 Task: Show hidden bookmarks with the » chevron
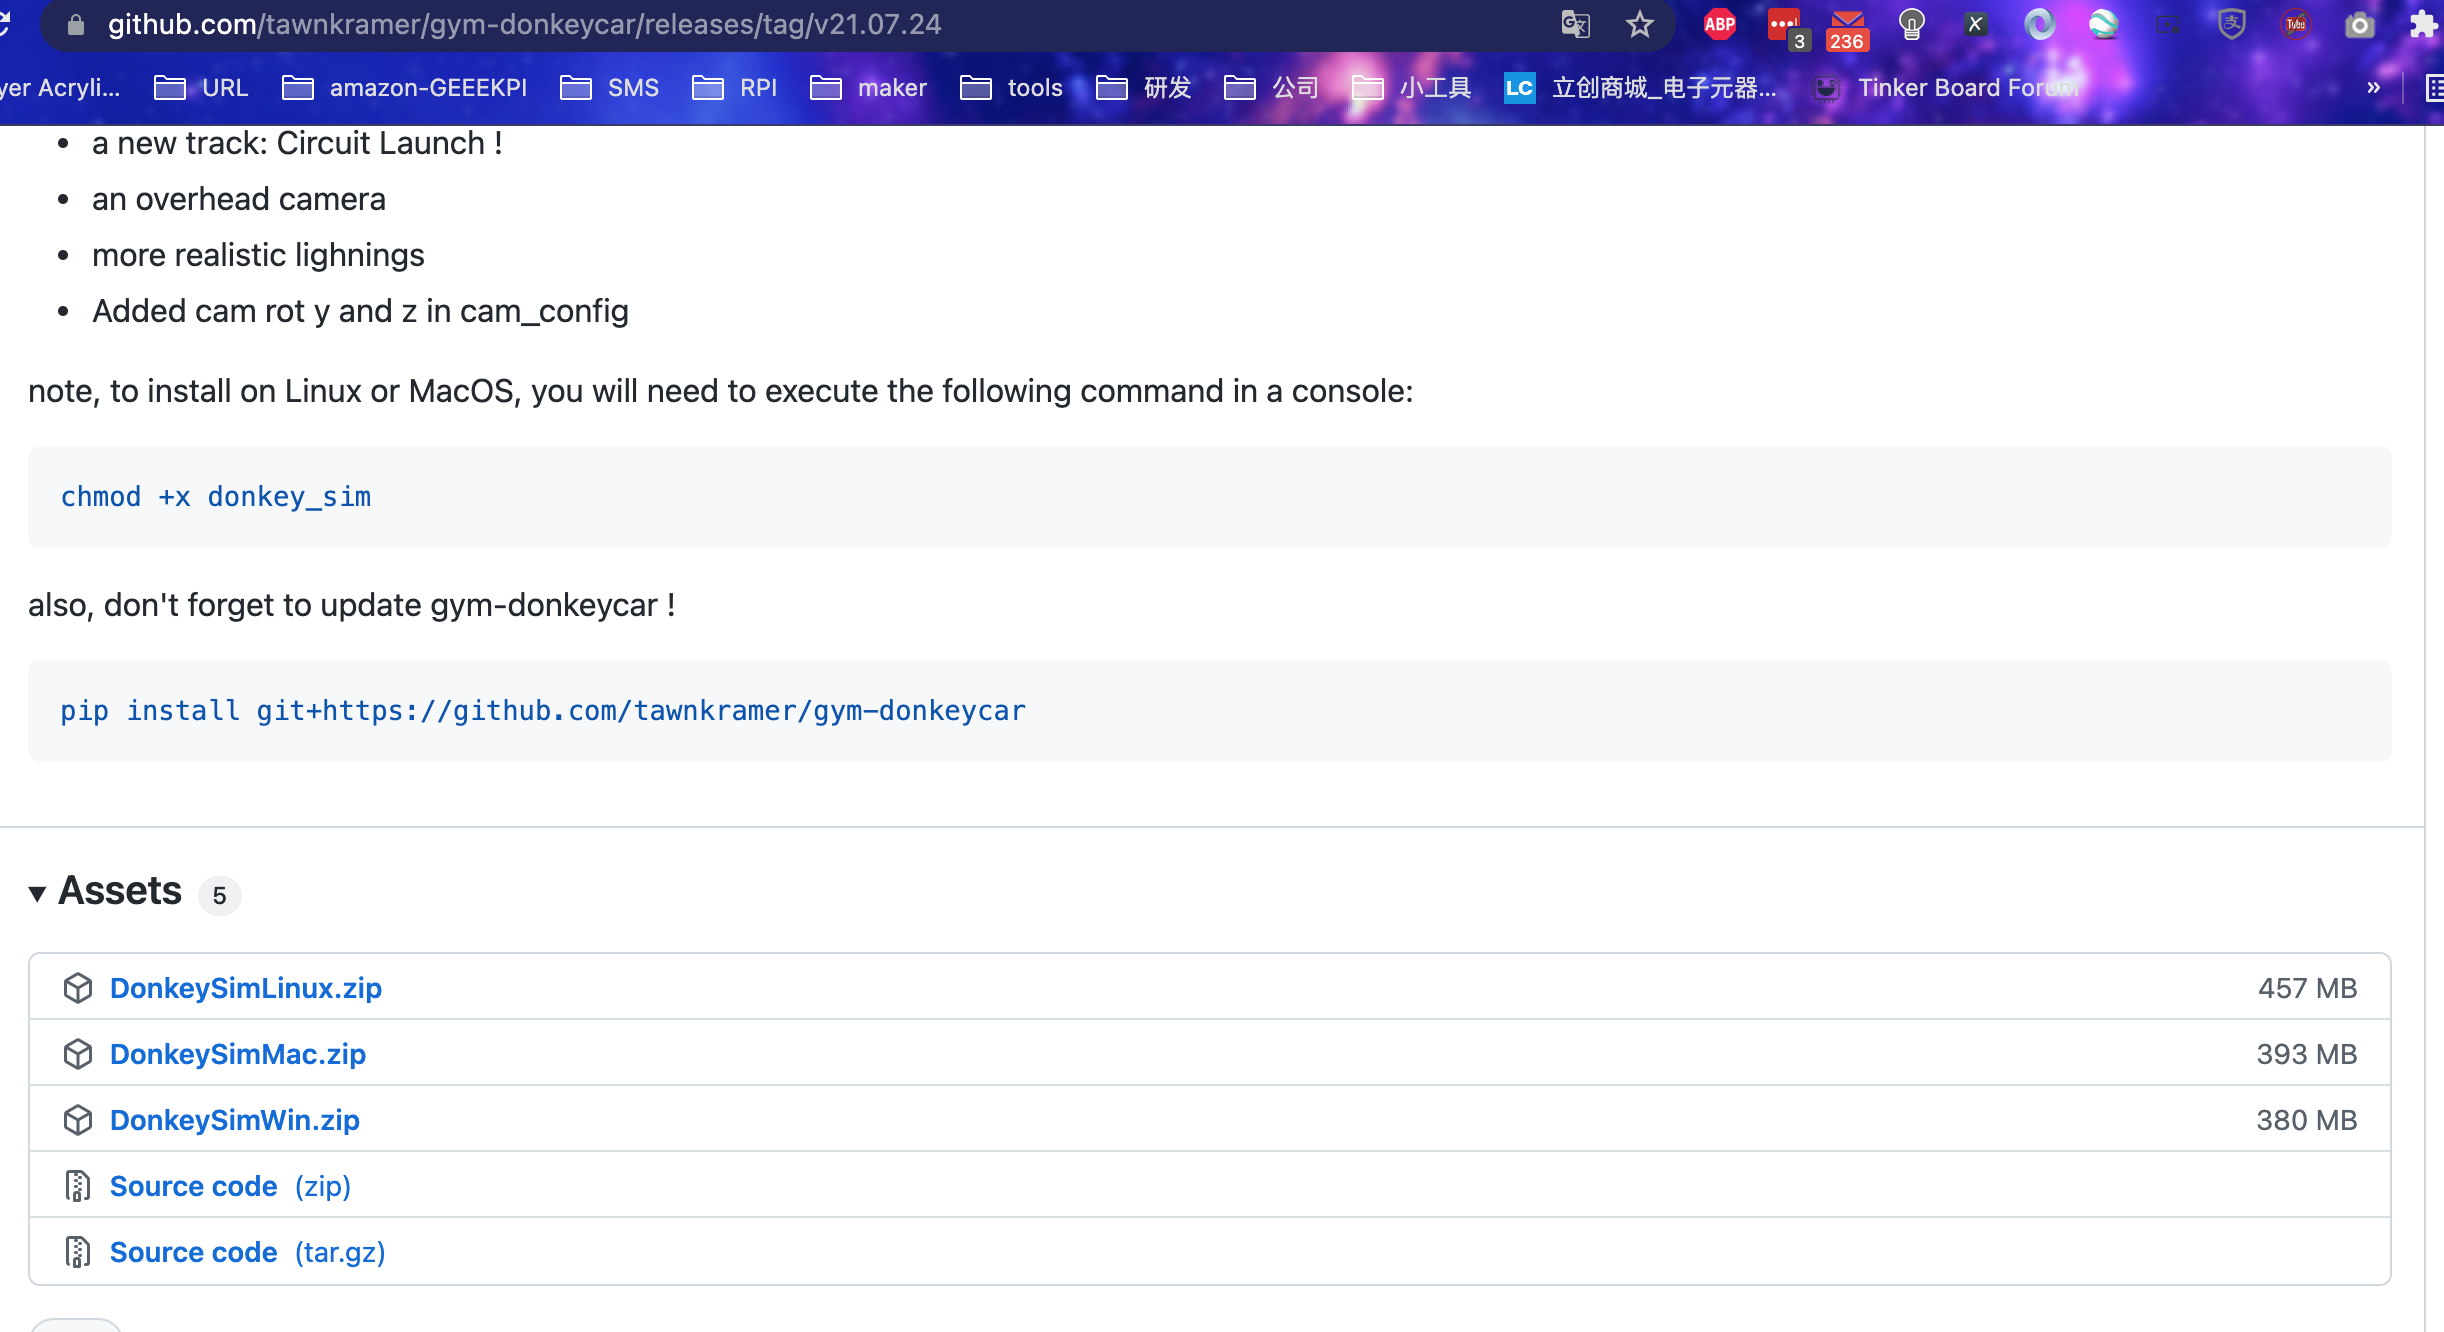pyautogui.click(x=2373, y=88)
